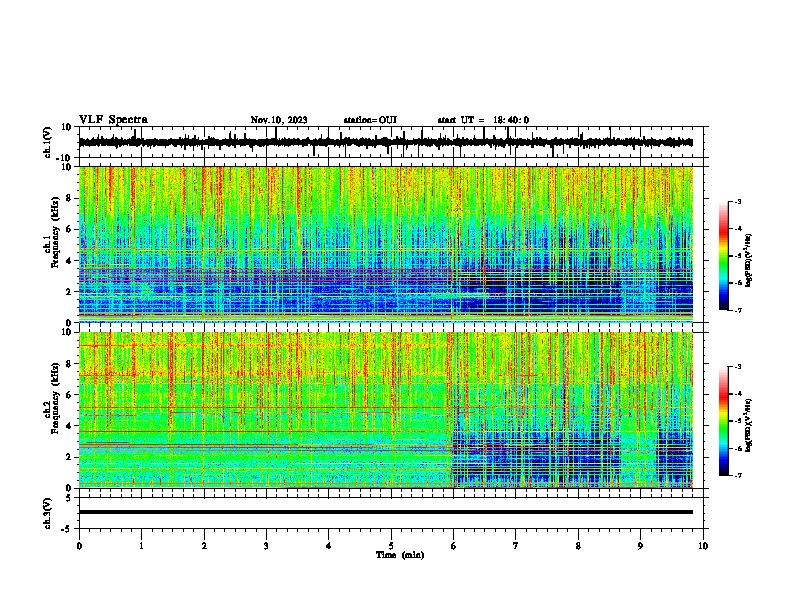The width and height of the screenshot is (792, 612).
Task: Click the "-5" tick on ch.3(V) axis
Action: coord(66,529)
